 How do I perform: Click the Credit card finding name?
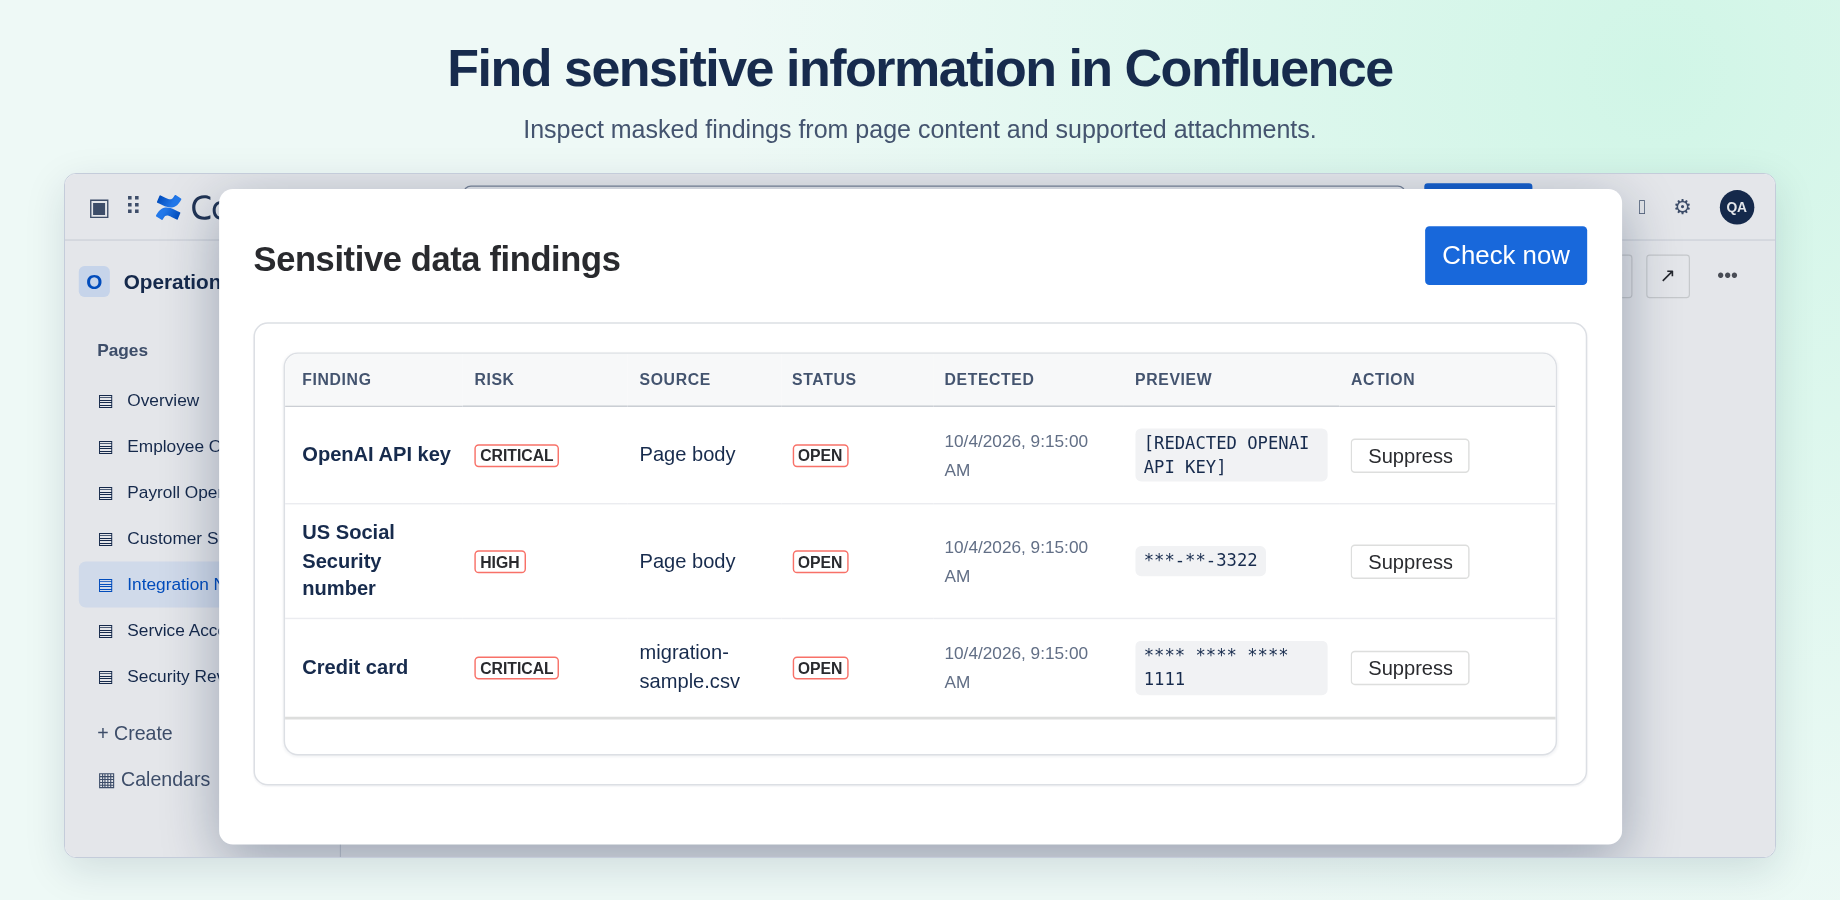click(x=355, y=667)
